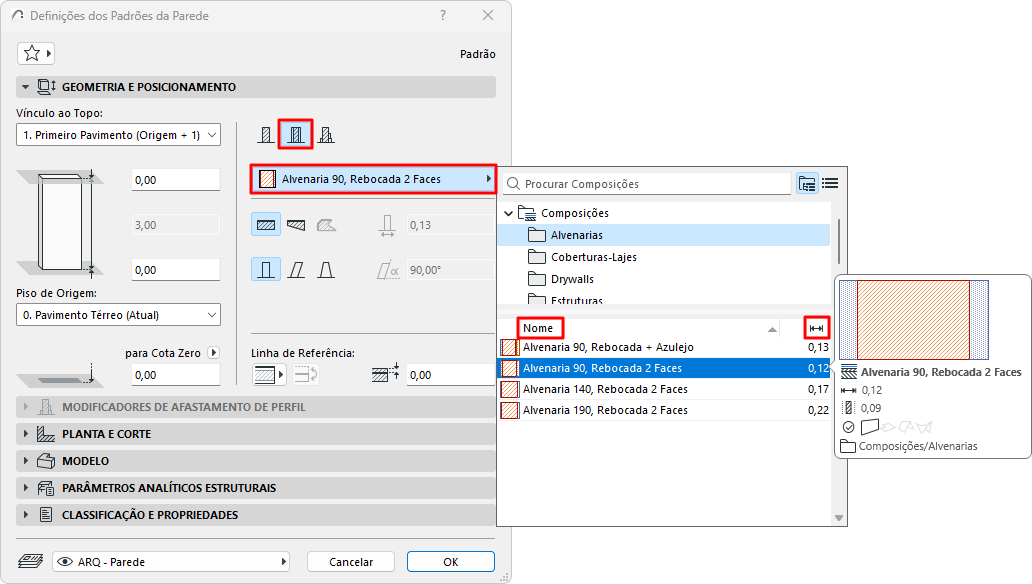The width and height of the screenshot is (1032, 584).
Task: Click the Procurar Composições search field
Action: pos(647,184)
